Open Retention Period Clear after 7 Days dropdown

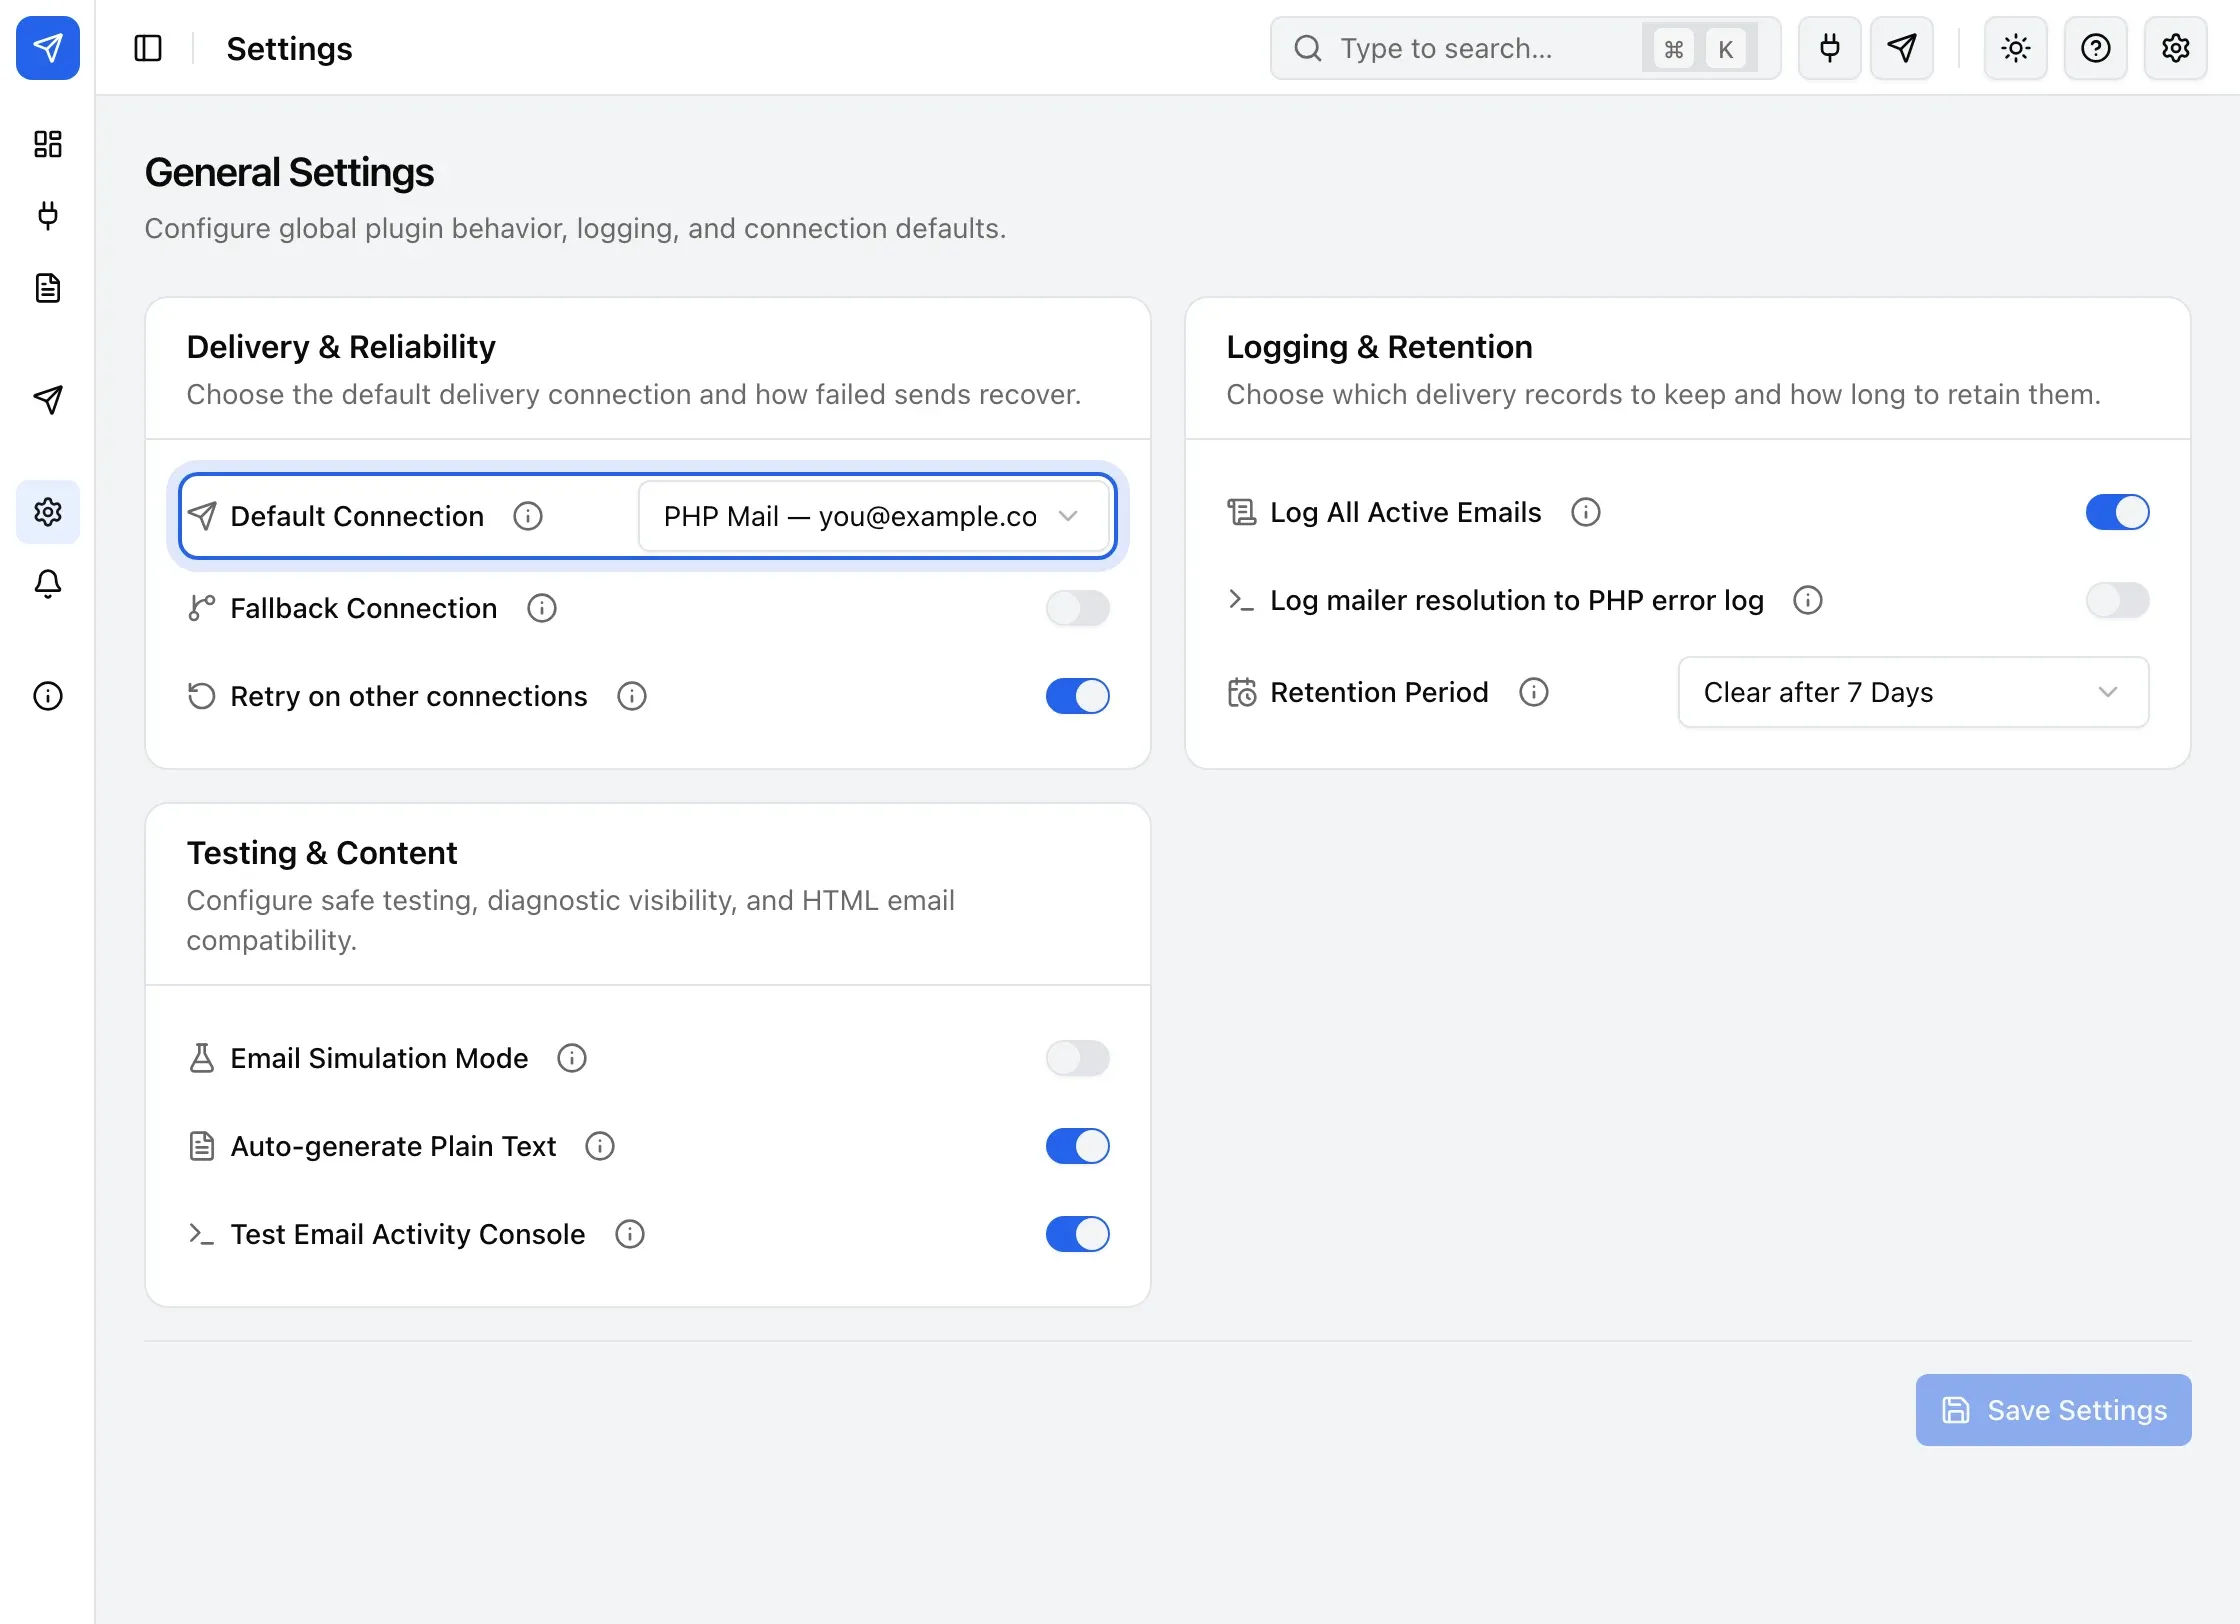[x=1914, y=692]
